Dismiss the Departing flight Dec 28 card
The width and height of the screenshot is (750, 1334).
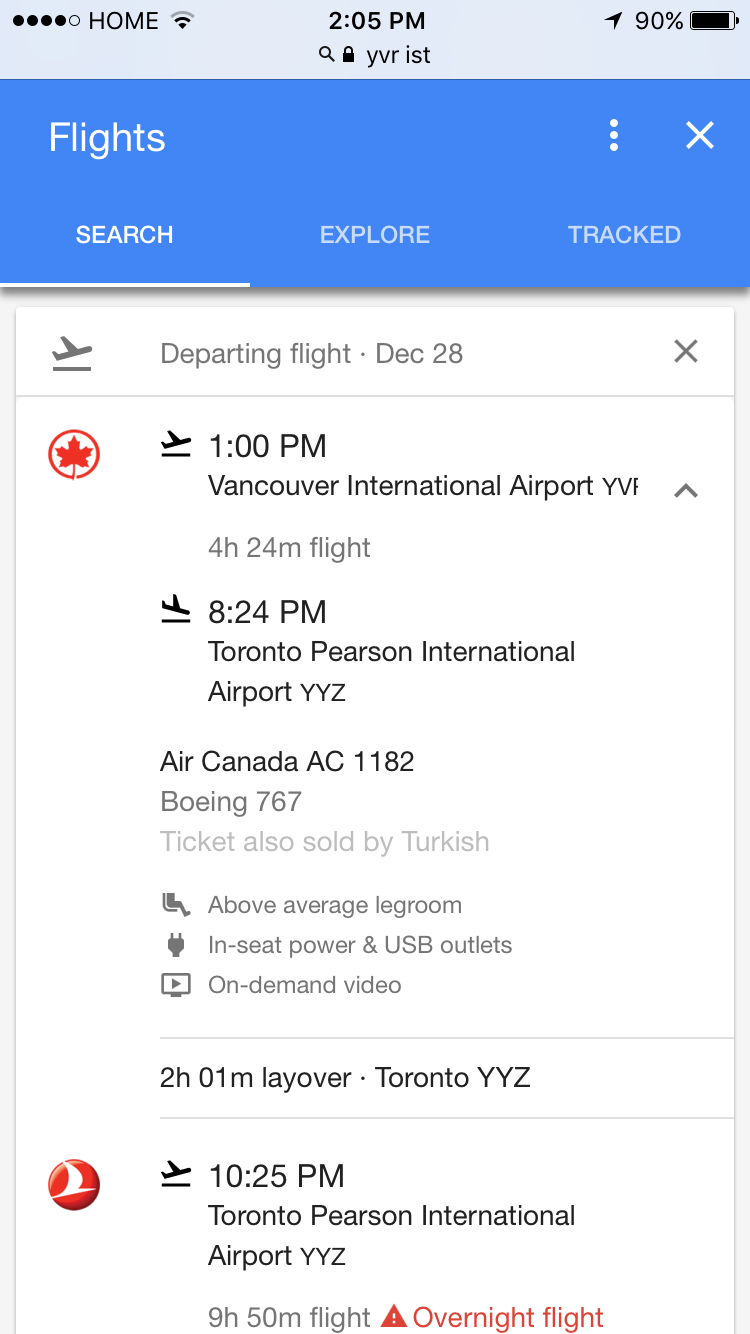pos(686,352)
